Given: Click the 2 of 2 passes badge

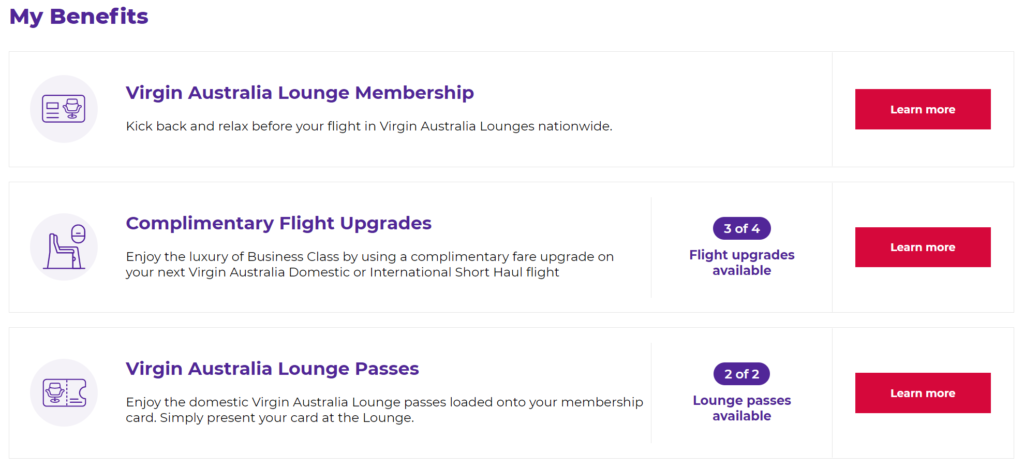Looking at the screenshot, I should pyautogui.click(x=741, y=374).
